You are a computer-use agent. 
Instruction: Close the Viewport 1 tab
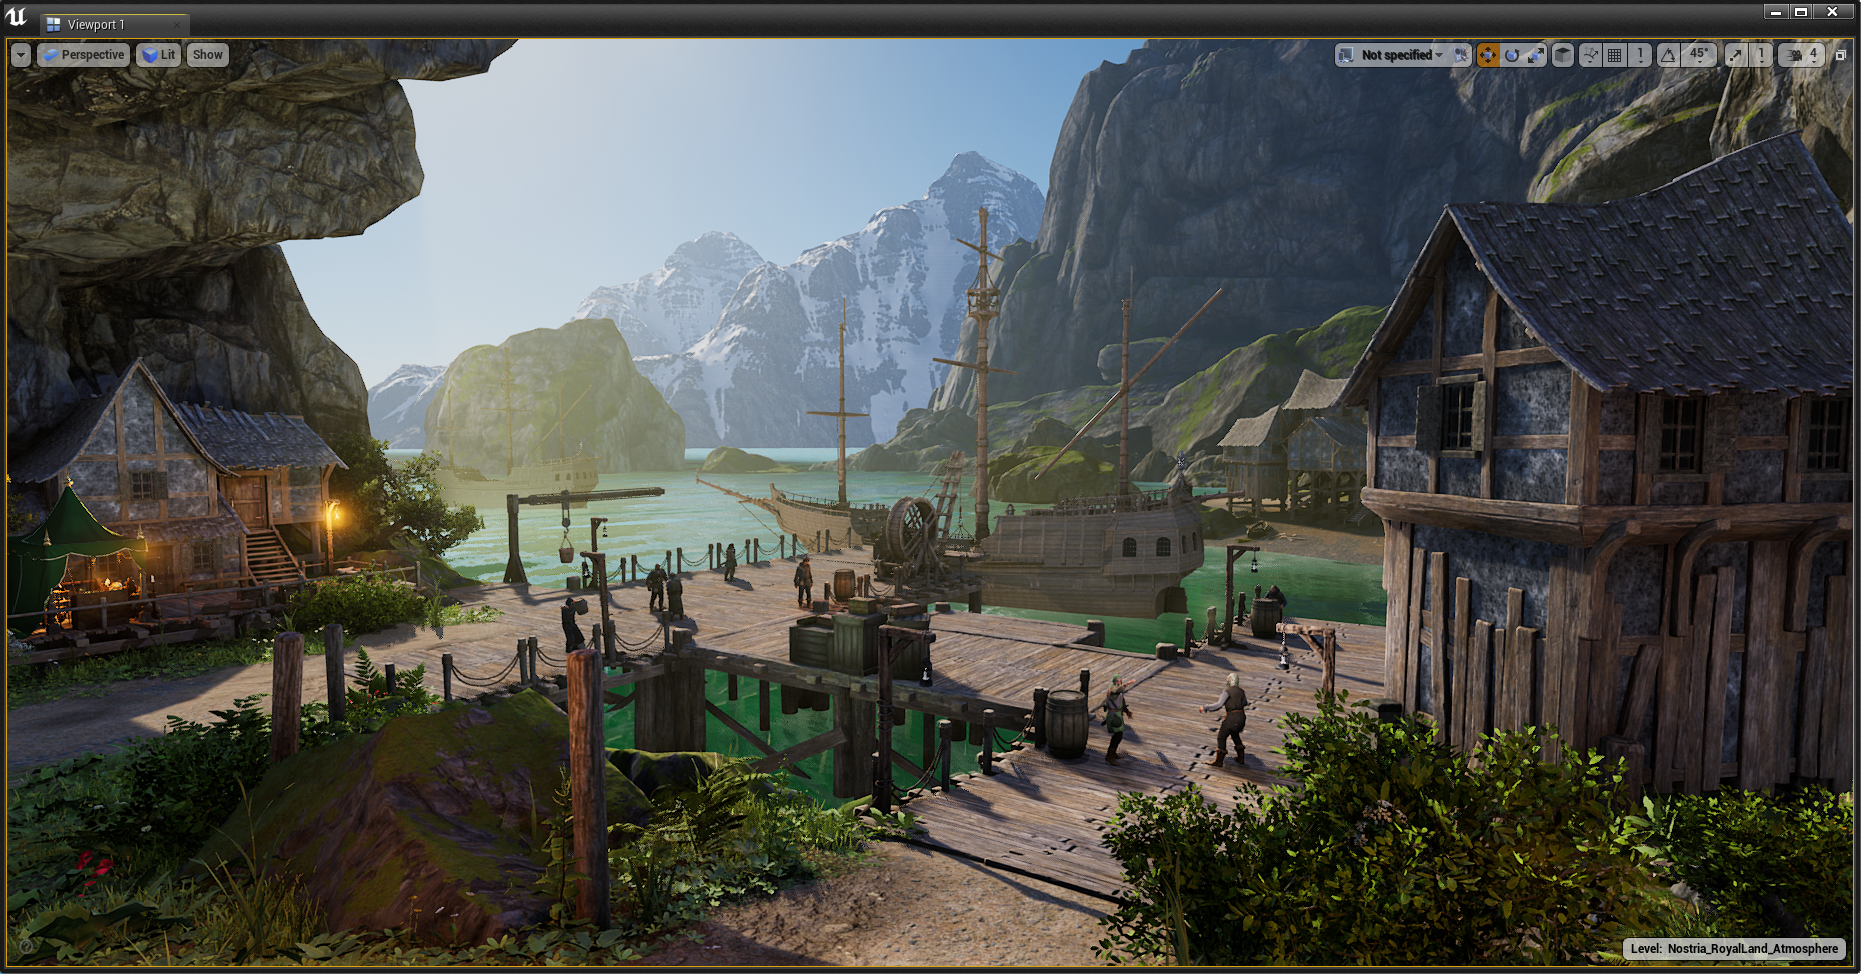[178, 24]
